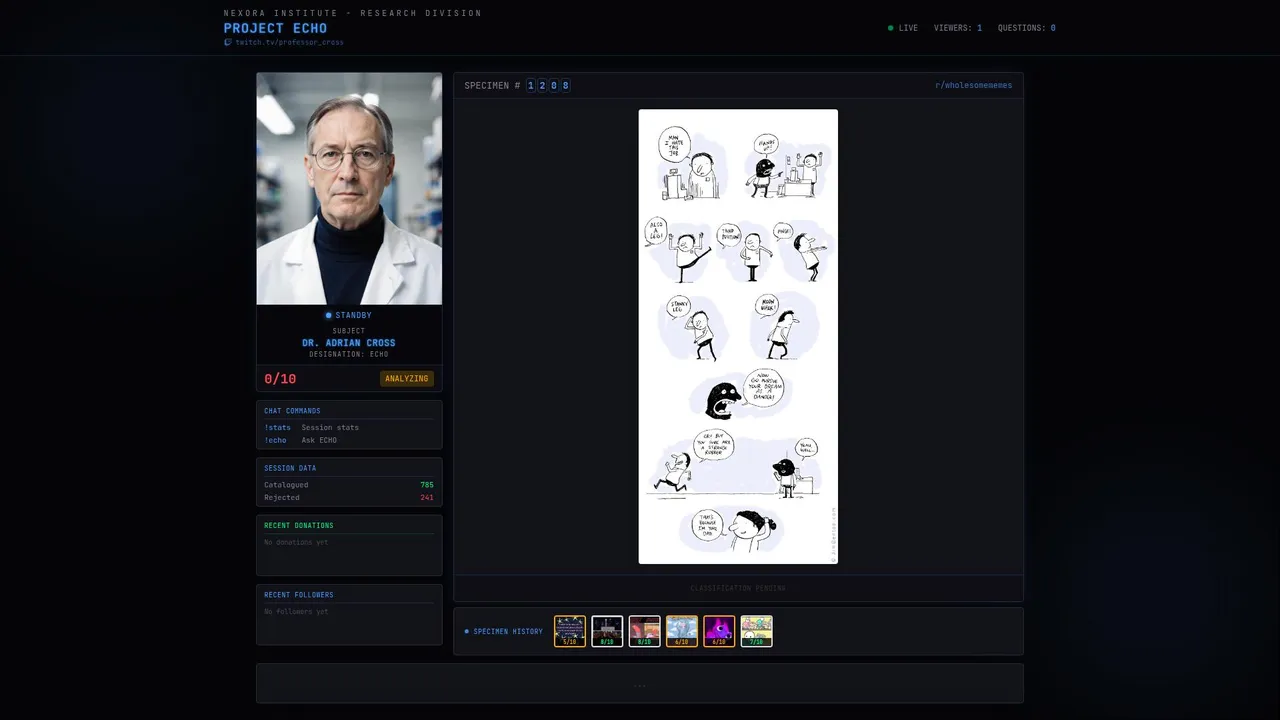Click the !stats chat command
This screenshot has height=720, width=1280.
tap(277, 427)
